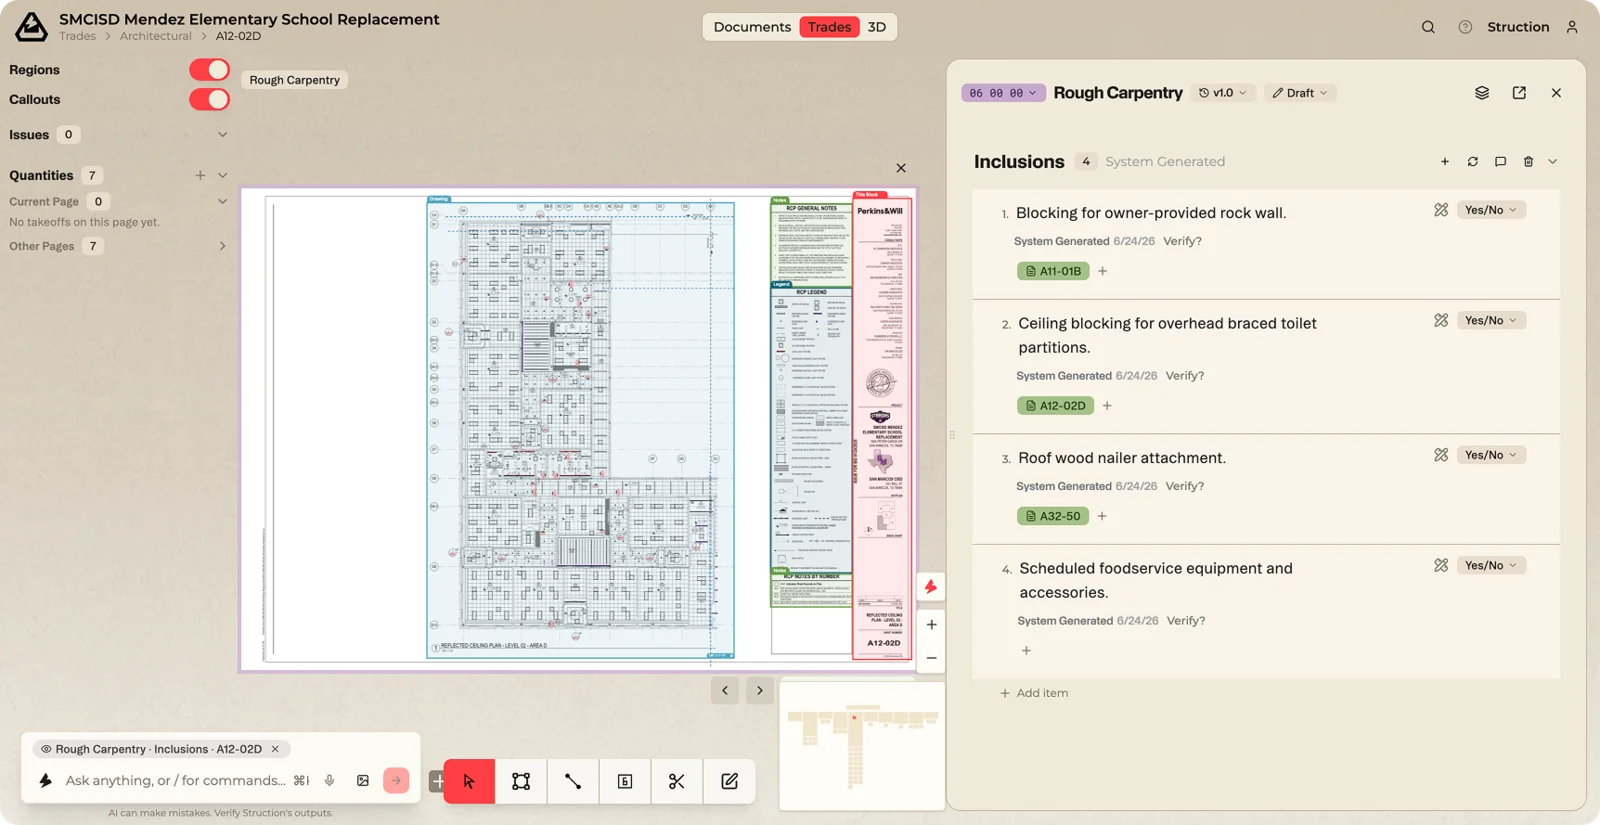The width and height of the screenshot is (1600, 825).
Task: Add a quantity with plus icon
Action: point(200,175)
